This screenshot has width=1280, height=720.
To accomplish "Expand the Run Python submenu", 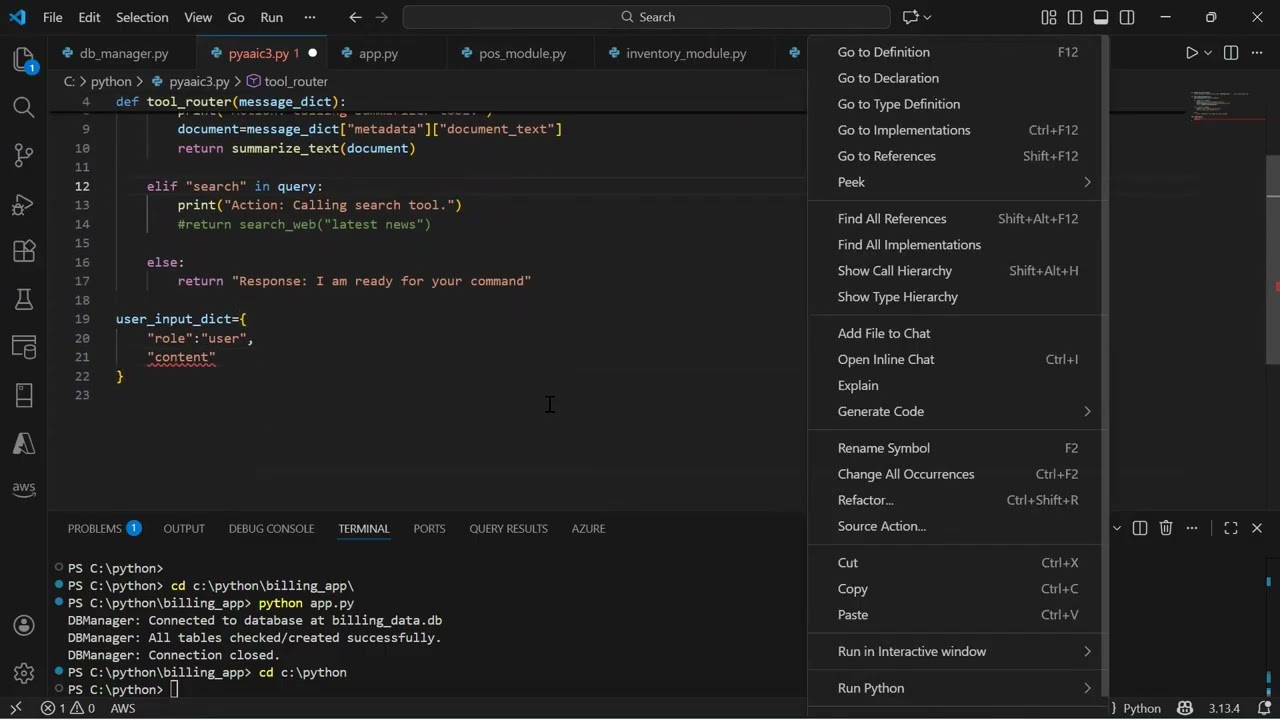I will point(958,688).
